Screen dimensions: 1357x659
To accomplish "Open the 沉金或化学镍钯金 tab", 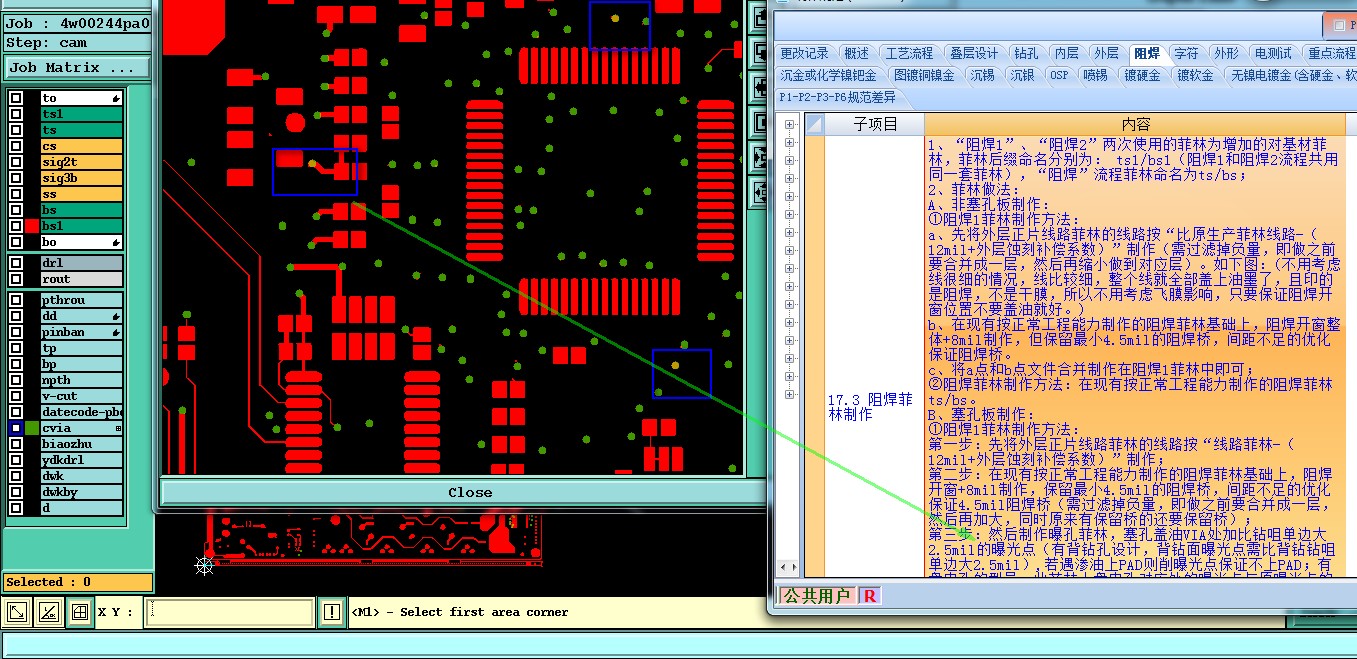I will [828, 75].
